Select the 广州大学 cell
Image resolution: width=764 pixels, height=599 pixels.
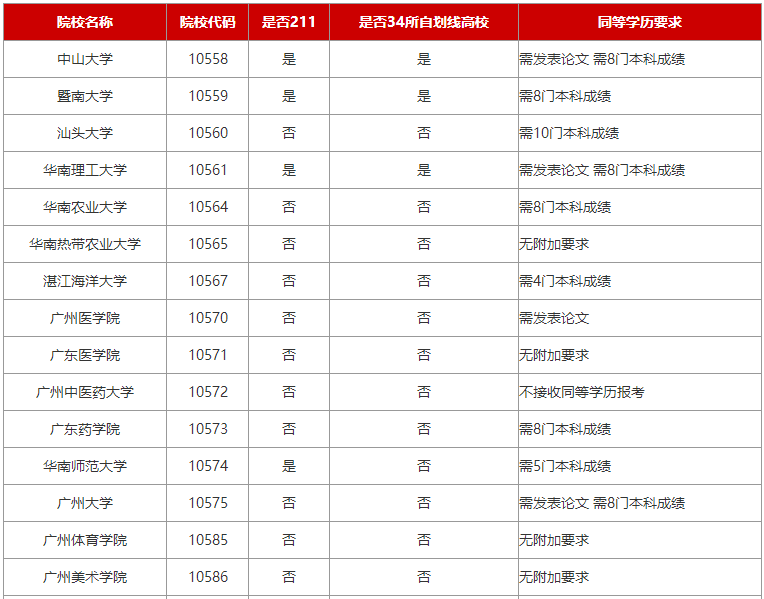click(x=85, y=503)
